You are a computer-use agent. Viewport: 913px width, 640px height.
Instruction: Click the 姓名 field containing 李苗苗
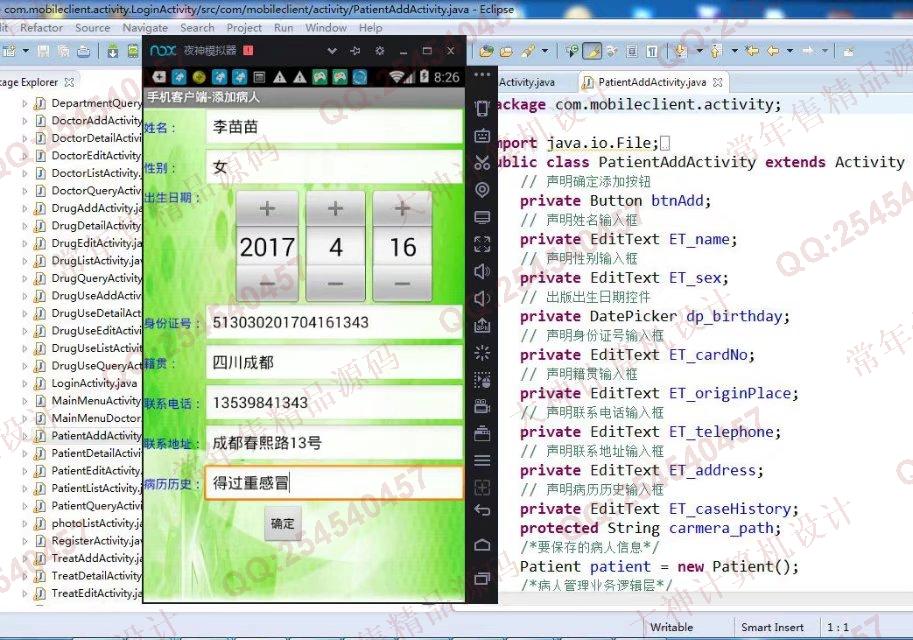click(x=334, y=126)
